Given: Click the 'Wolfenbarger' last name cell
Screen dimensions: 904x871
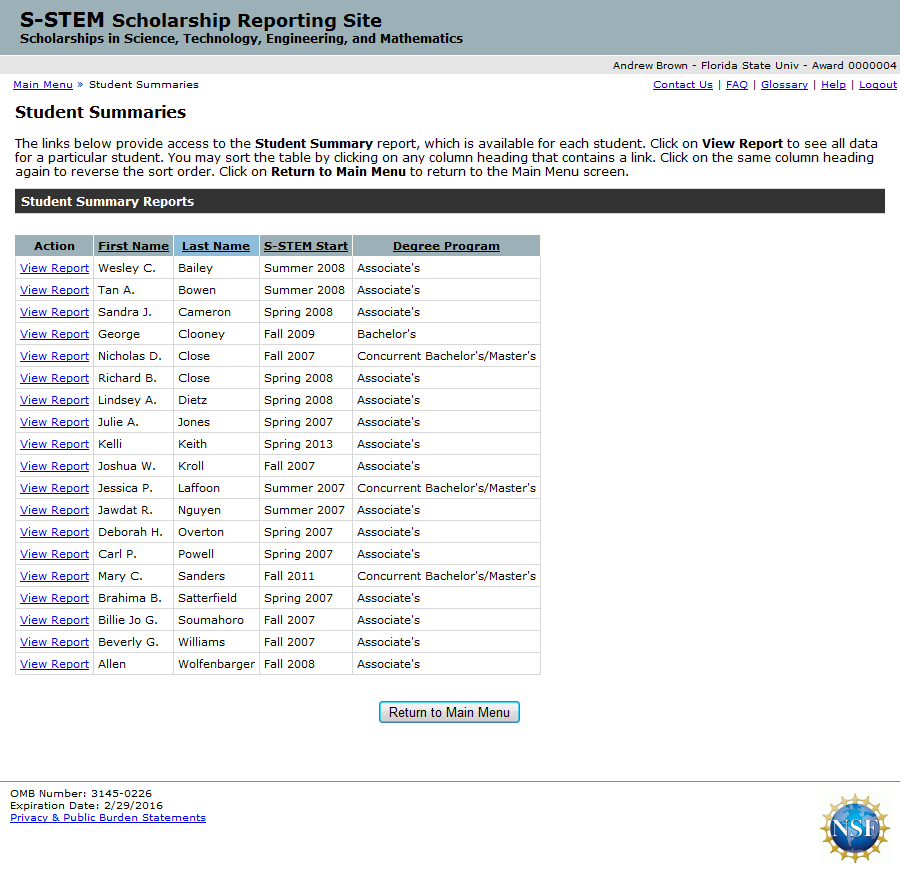Looking at the screenshot, I should 216,664.
